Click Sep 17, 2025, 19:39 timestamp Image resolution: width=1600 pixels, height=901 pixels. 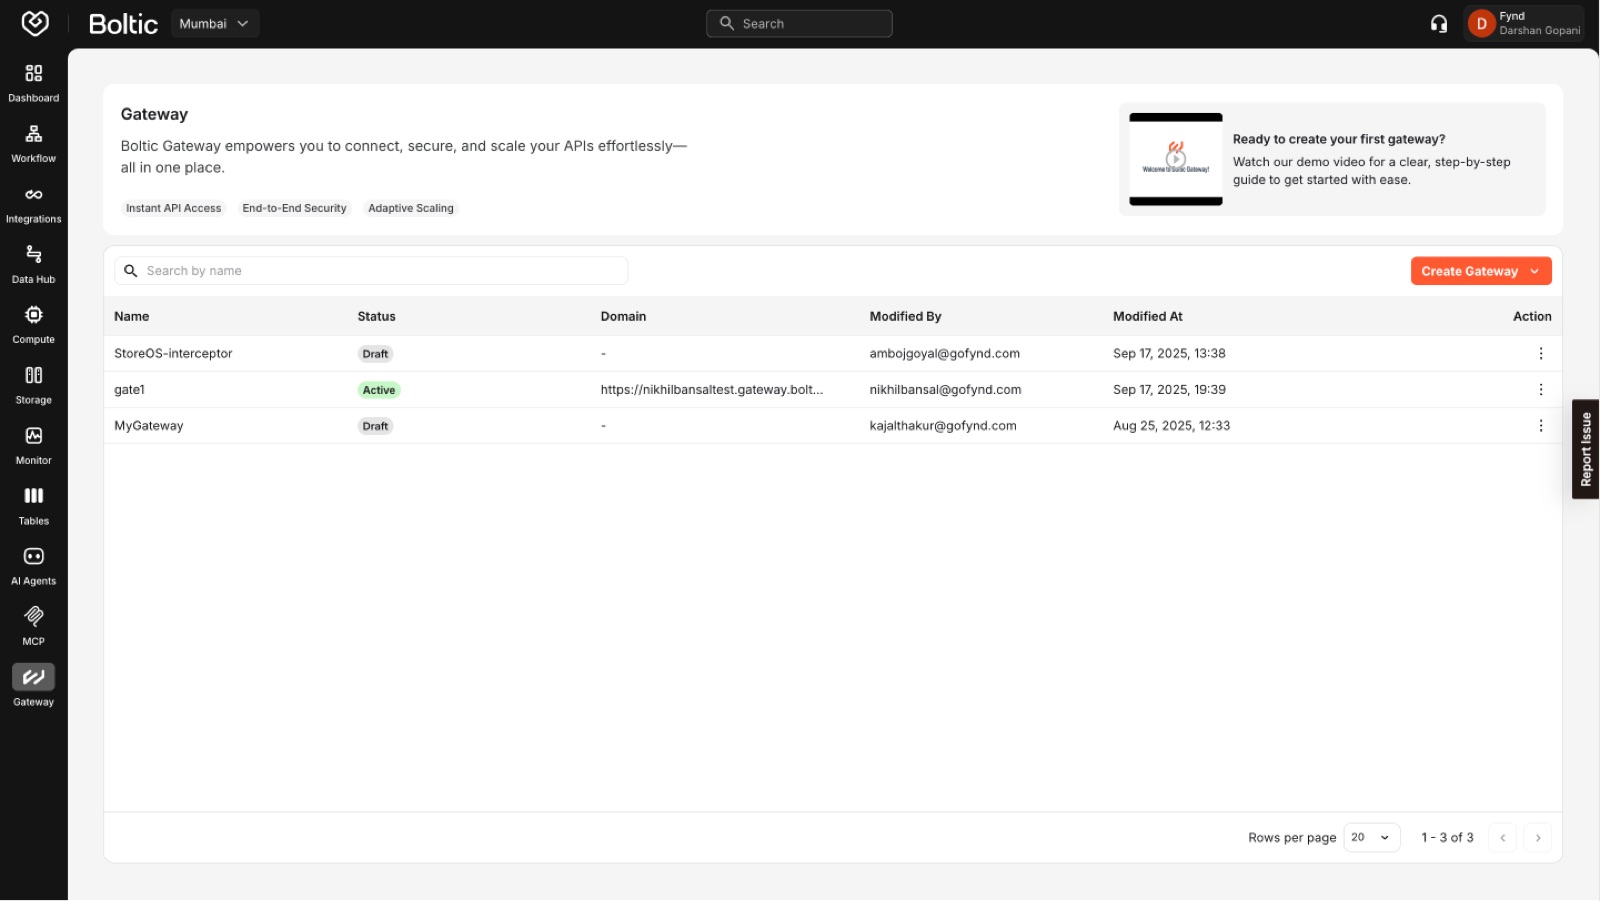point(1169,390)
